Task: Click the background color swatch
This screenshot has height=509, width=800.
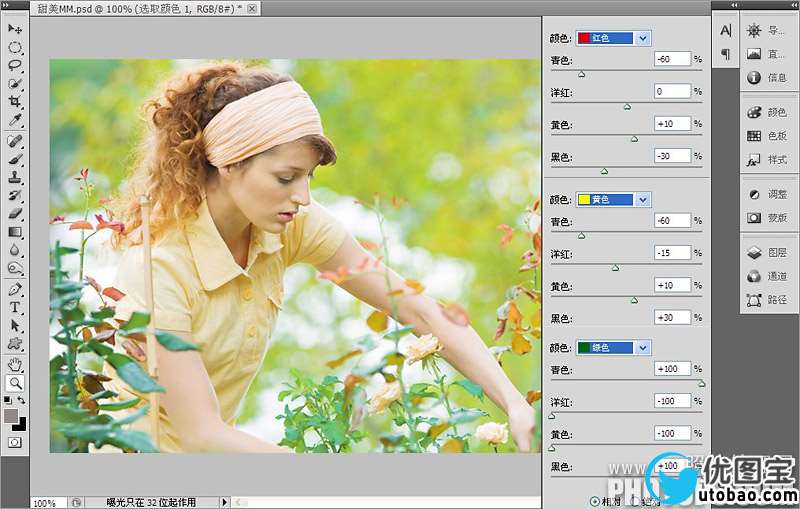Action: (21, 425)
